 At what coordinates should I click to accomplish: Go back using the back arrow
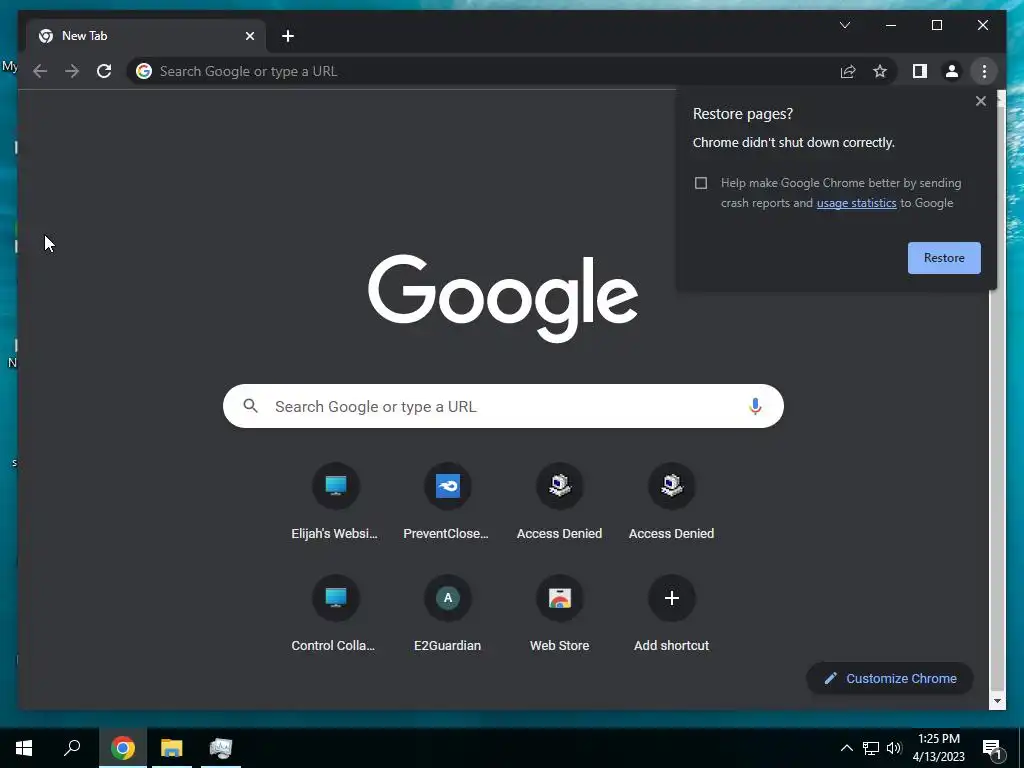pyautogui.click(x=40, y=71)
